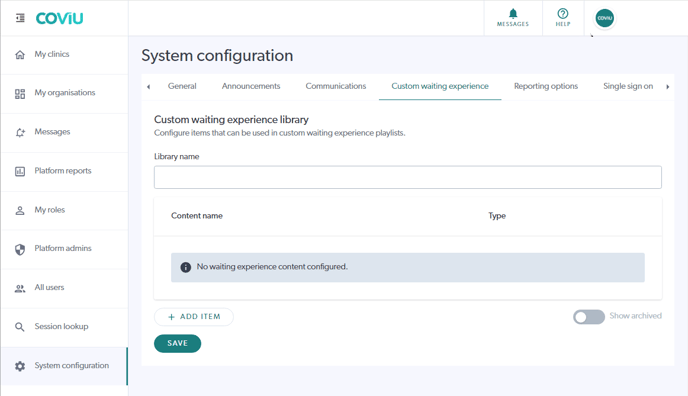Switch to the Reporting options tab
Screen dimensions: 688x396
tap(546, 86)
